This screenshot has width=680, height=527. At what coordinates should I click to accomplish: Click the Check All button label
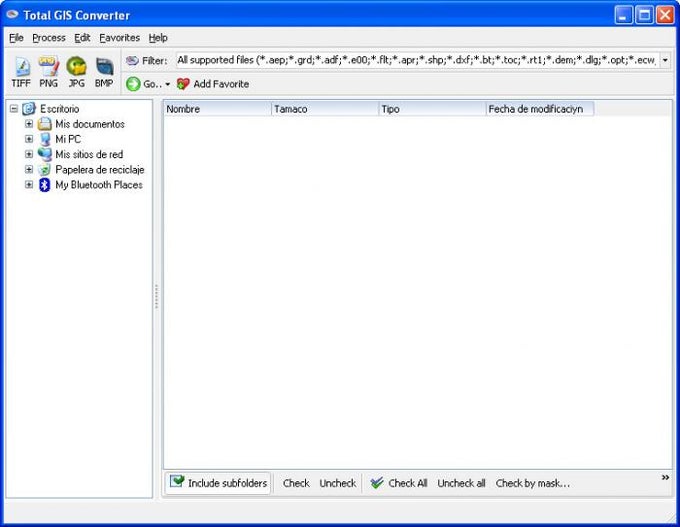coord(408,483)
